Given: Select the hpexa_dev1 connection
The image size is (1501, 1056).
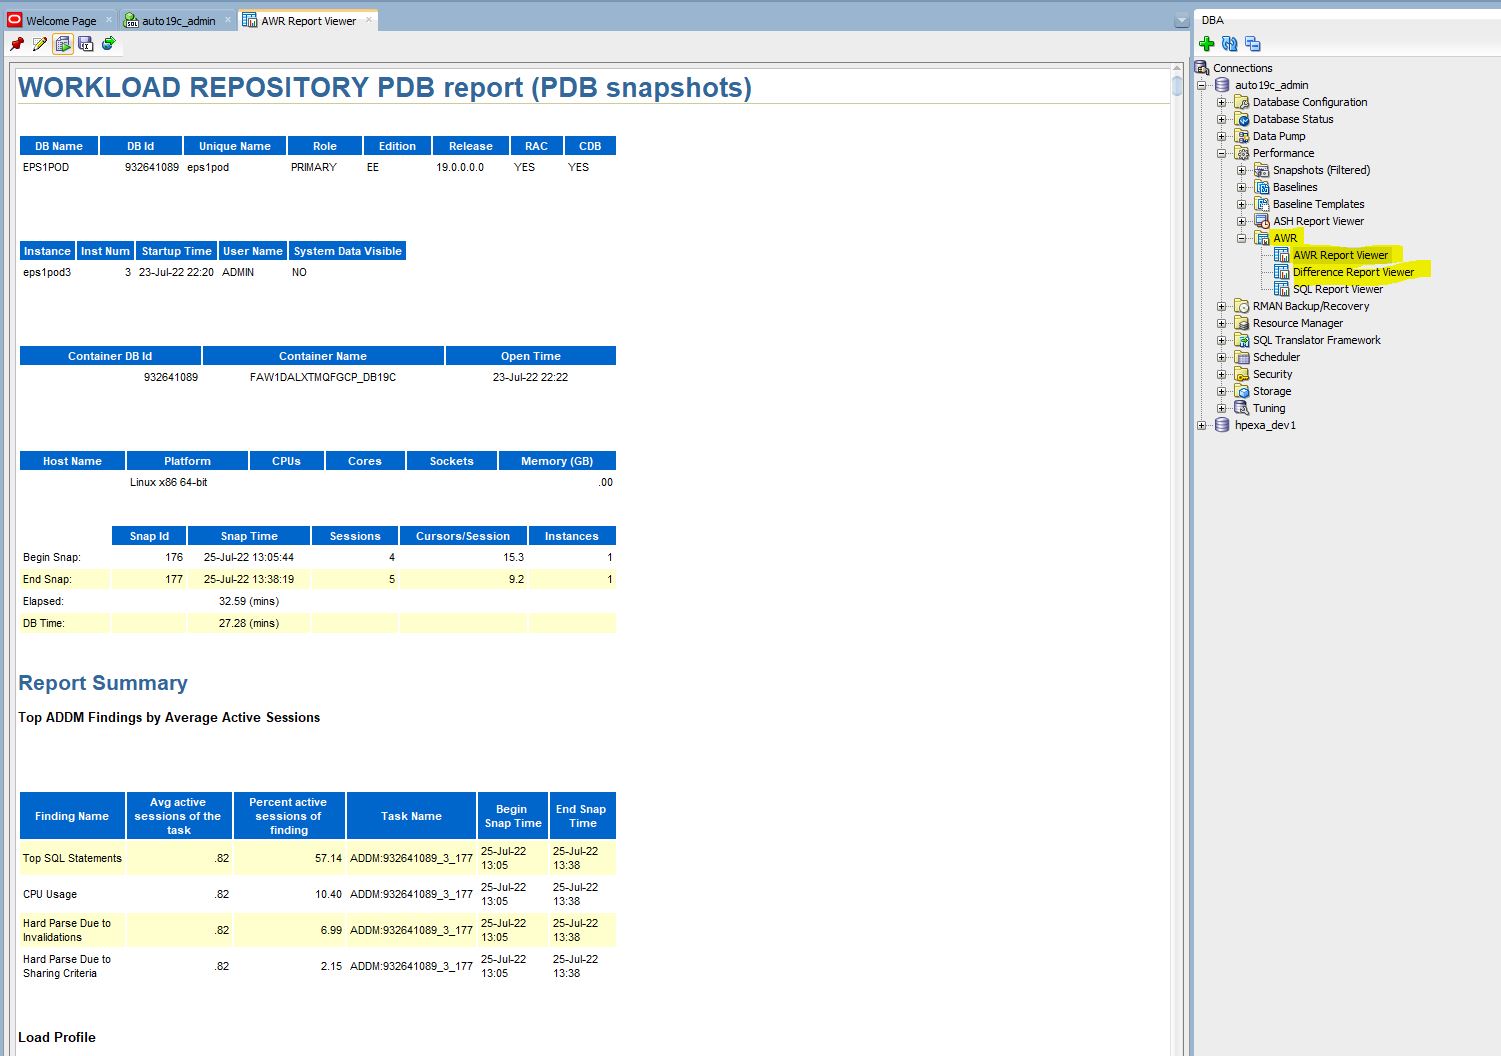Looking at the screenshot, I should pyautogui.click(x=1266, y=425).
